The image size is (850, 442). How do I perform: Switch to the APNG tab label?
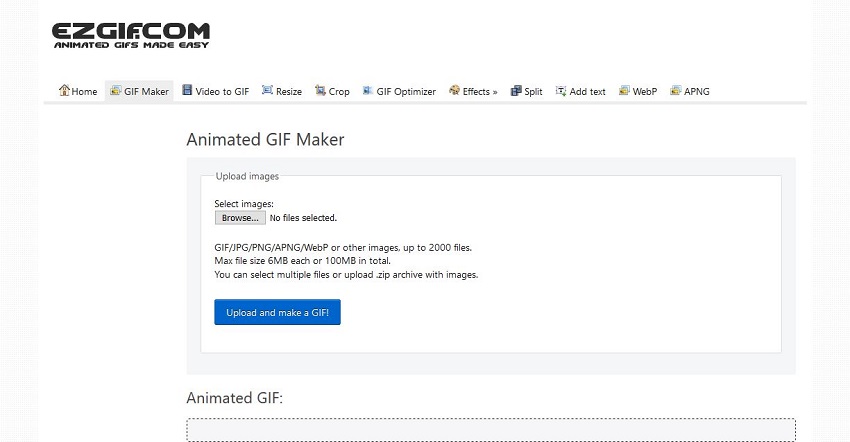[697, 92]
